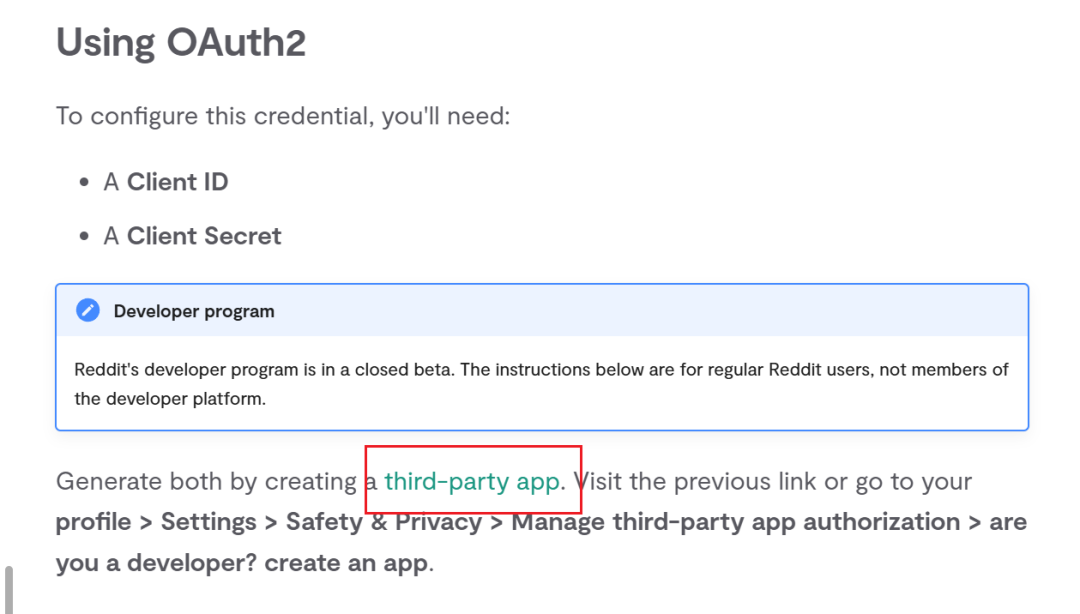Click the closed beta notice body text
The width and height of the screenshot is (1080, 614).
(541, 384)
